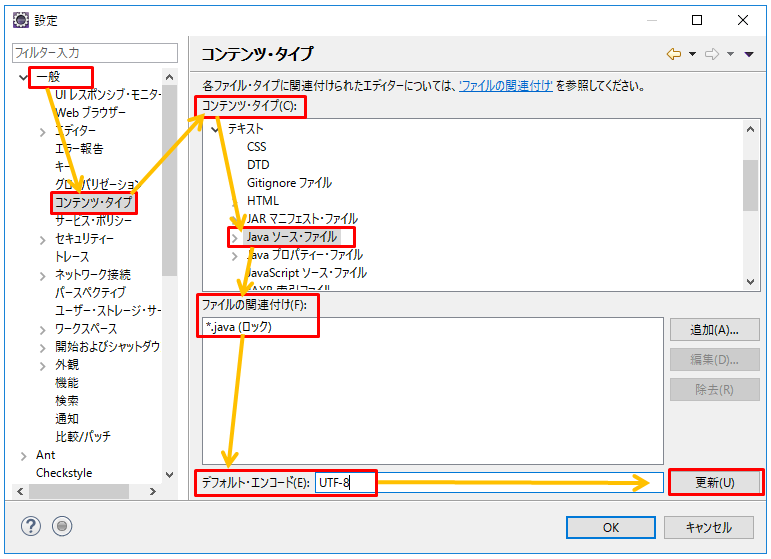Expand the Ant tree node
771x559 pixels.
click(23, 456)
